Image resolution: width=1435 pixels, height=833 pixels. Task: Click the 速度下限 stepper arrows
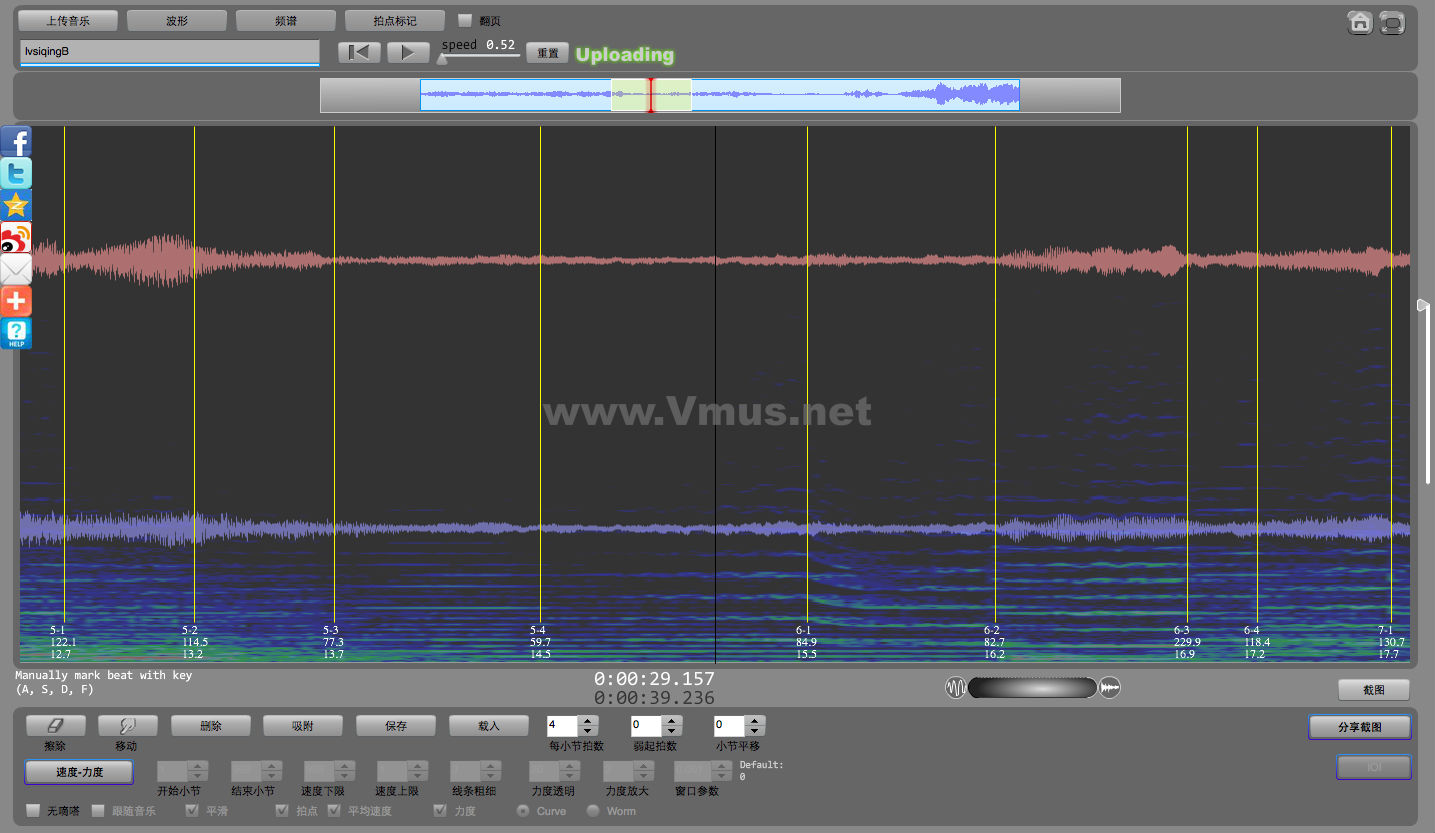pos(345,771)
